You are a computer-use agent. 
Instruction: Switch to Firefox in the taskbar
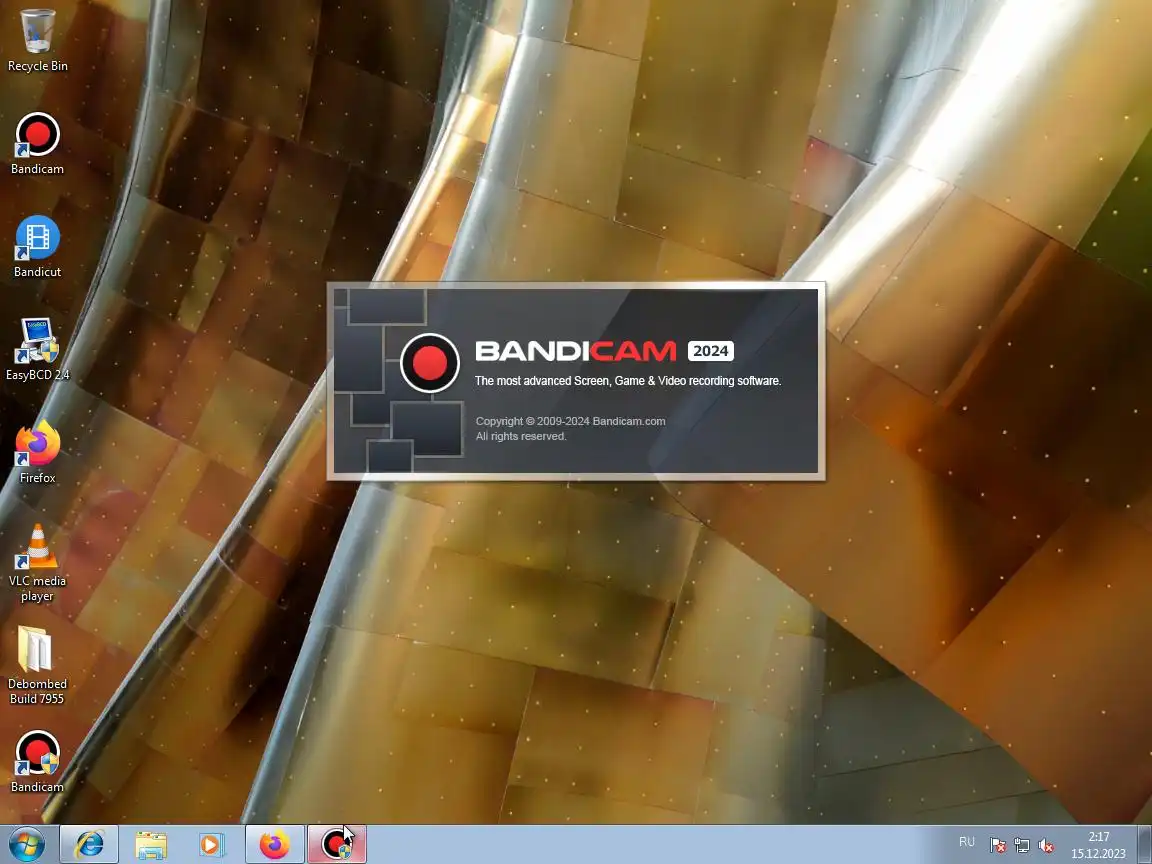tap(275, 845)
